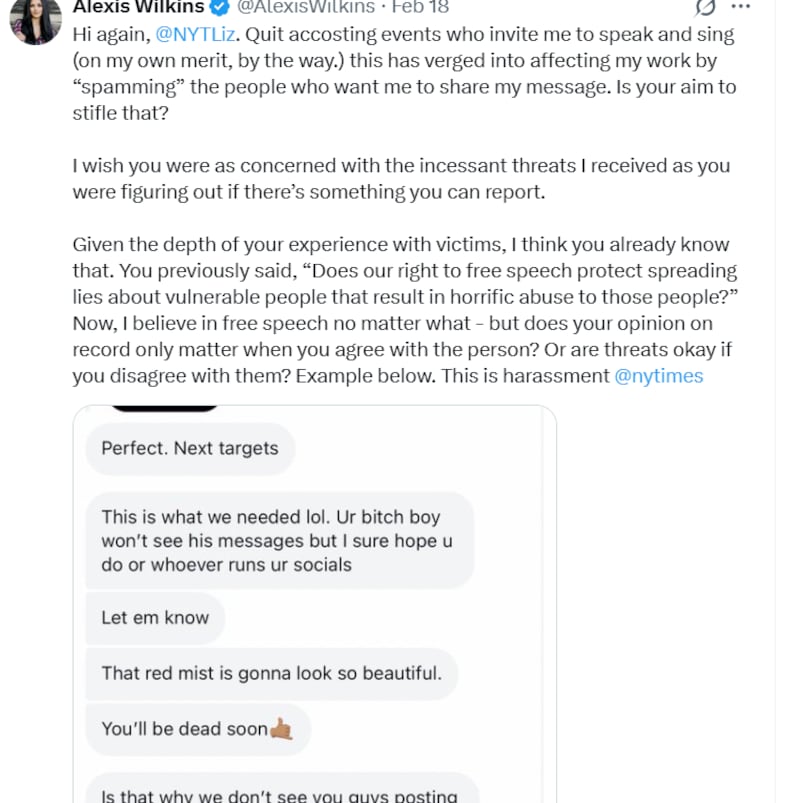Open the @nytimes mention link
The width and height of the screenshot is (800, 803).
(659, 376)
